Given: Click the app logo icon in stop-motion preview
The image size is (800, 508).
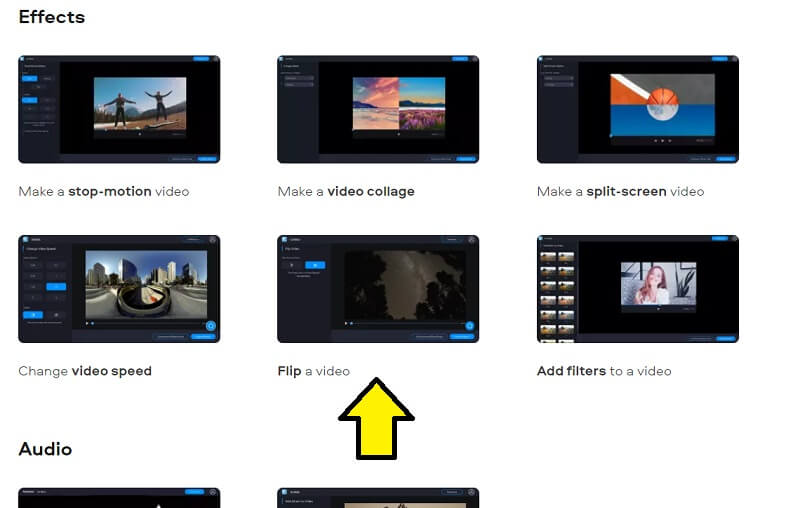Looking at the screenshot, I should click(24, 60).
